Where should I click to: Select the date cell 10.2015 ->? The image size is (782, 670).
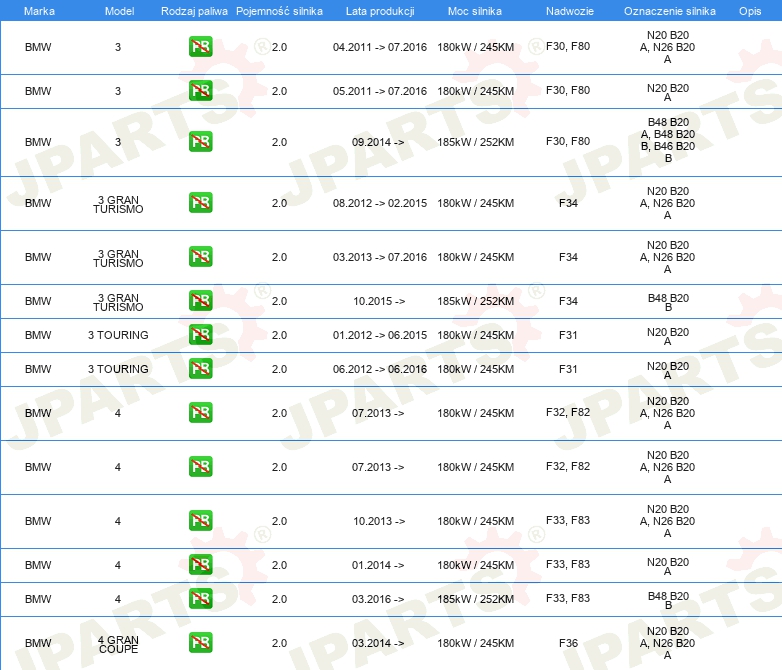pyautogui.click(x=379, y=301)
